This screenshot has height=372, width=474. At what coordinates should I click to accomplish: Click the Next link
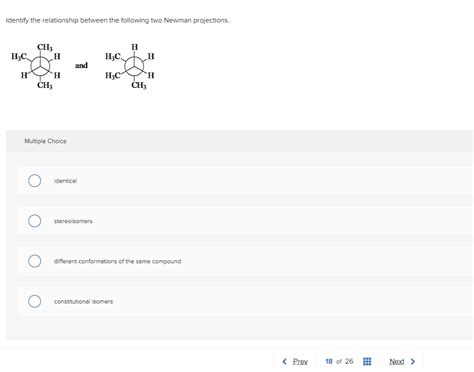[397, 361]
